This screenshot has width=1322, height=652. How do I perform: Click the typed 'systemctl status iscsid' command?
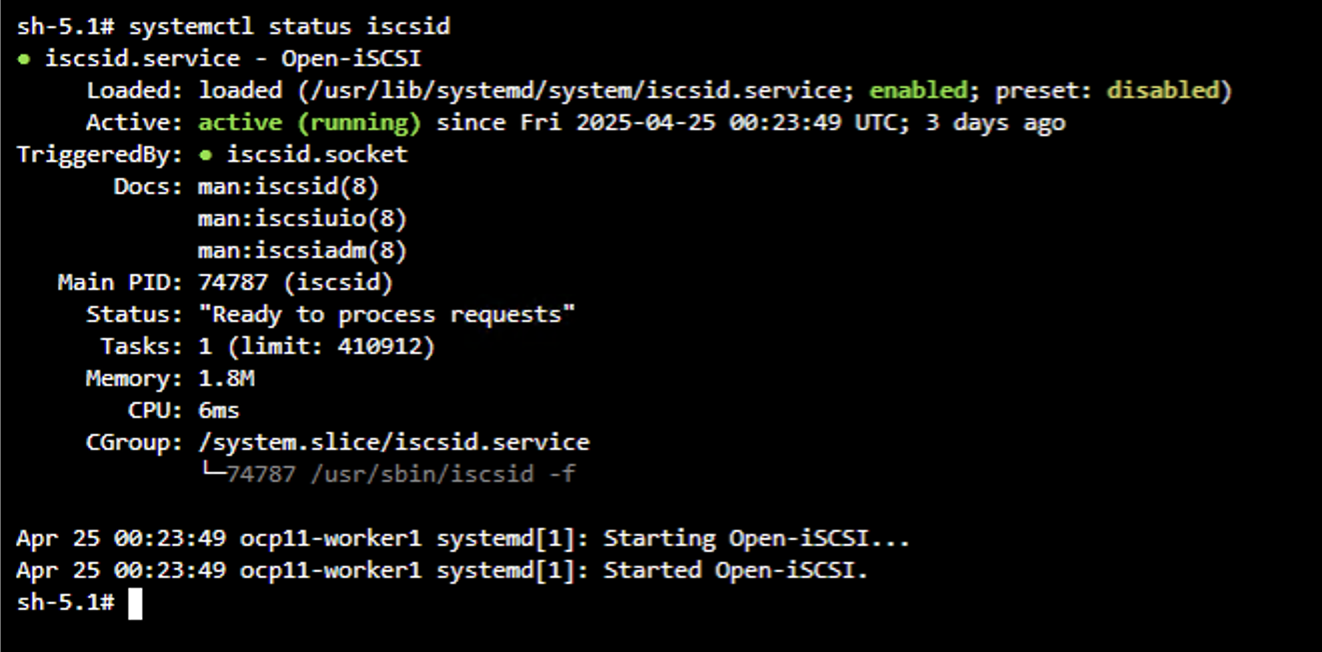[289, 27]
